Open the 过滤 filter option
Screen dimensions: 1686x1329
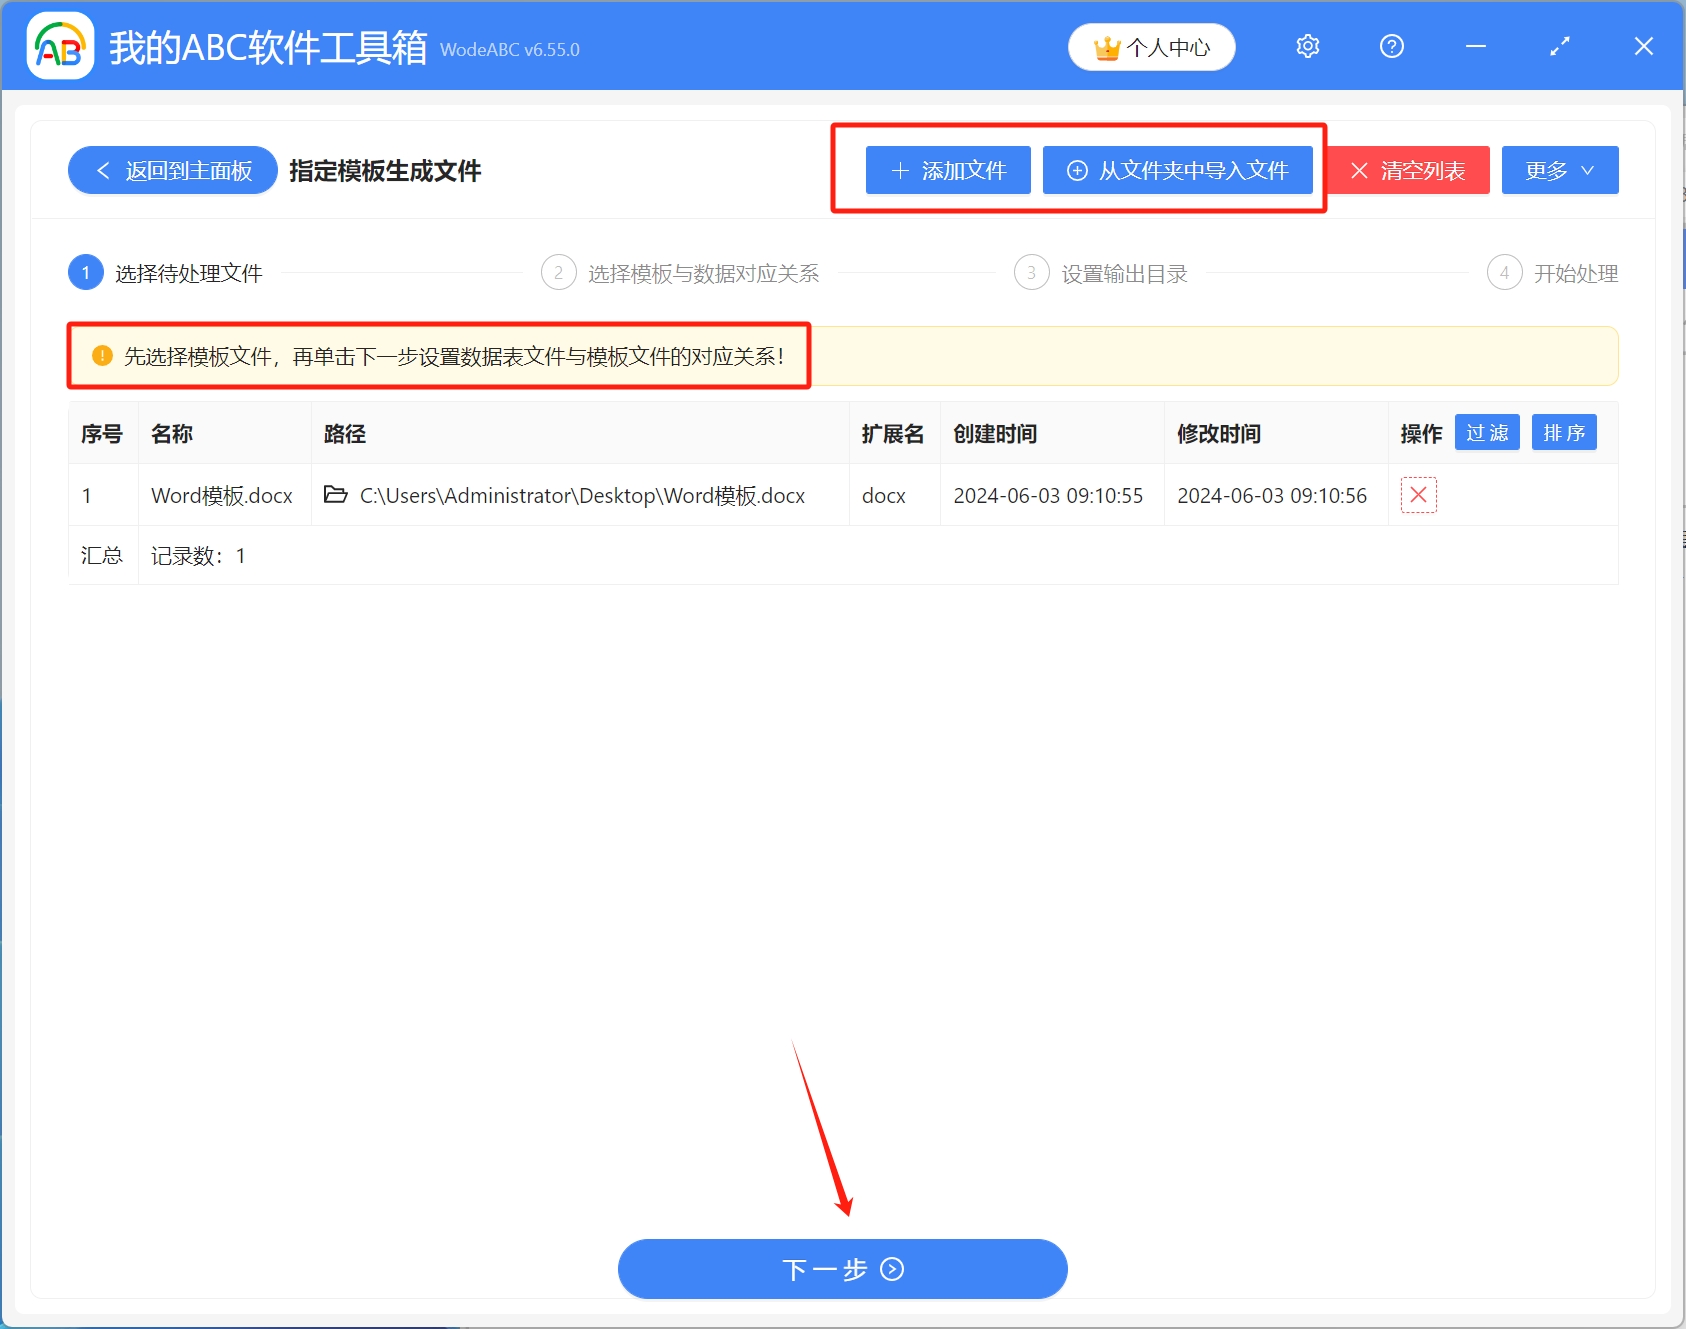click(1487, 432)
